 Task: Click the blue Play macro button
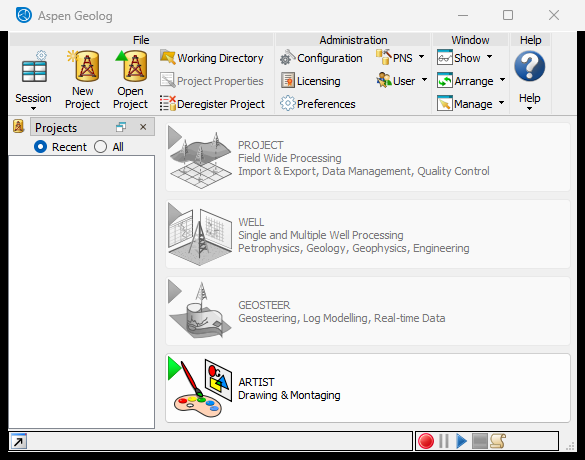462,441
